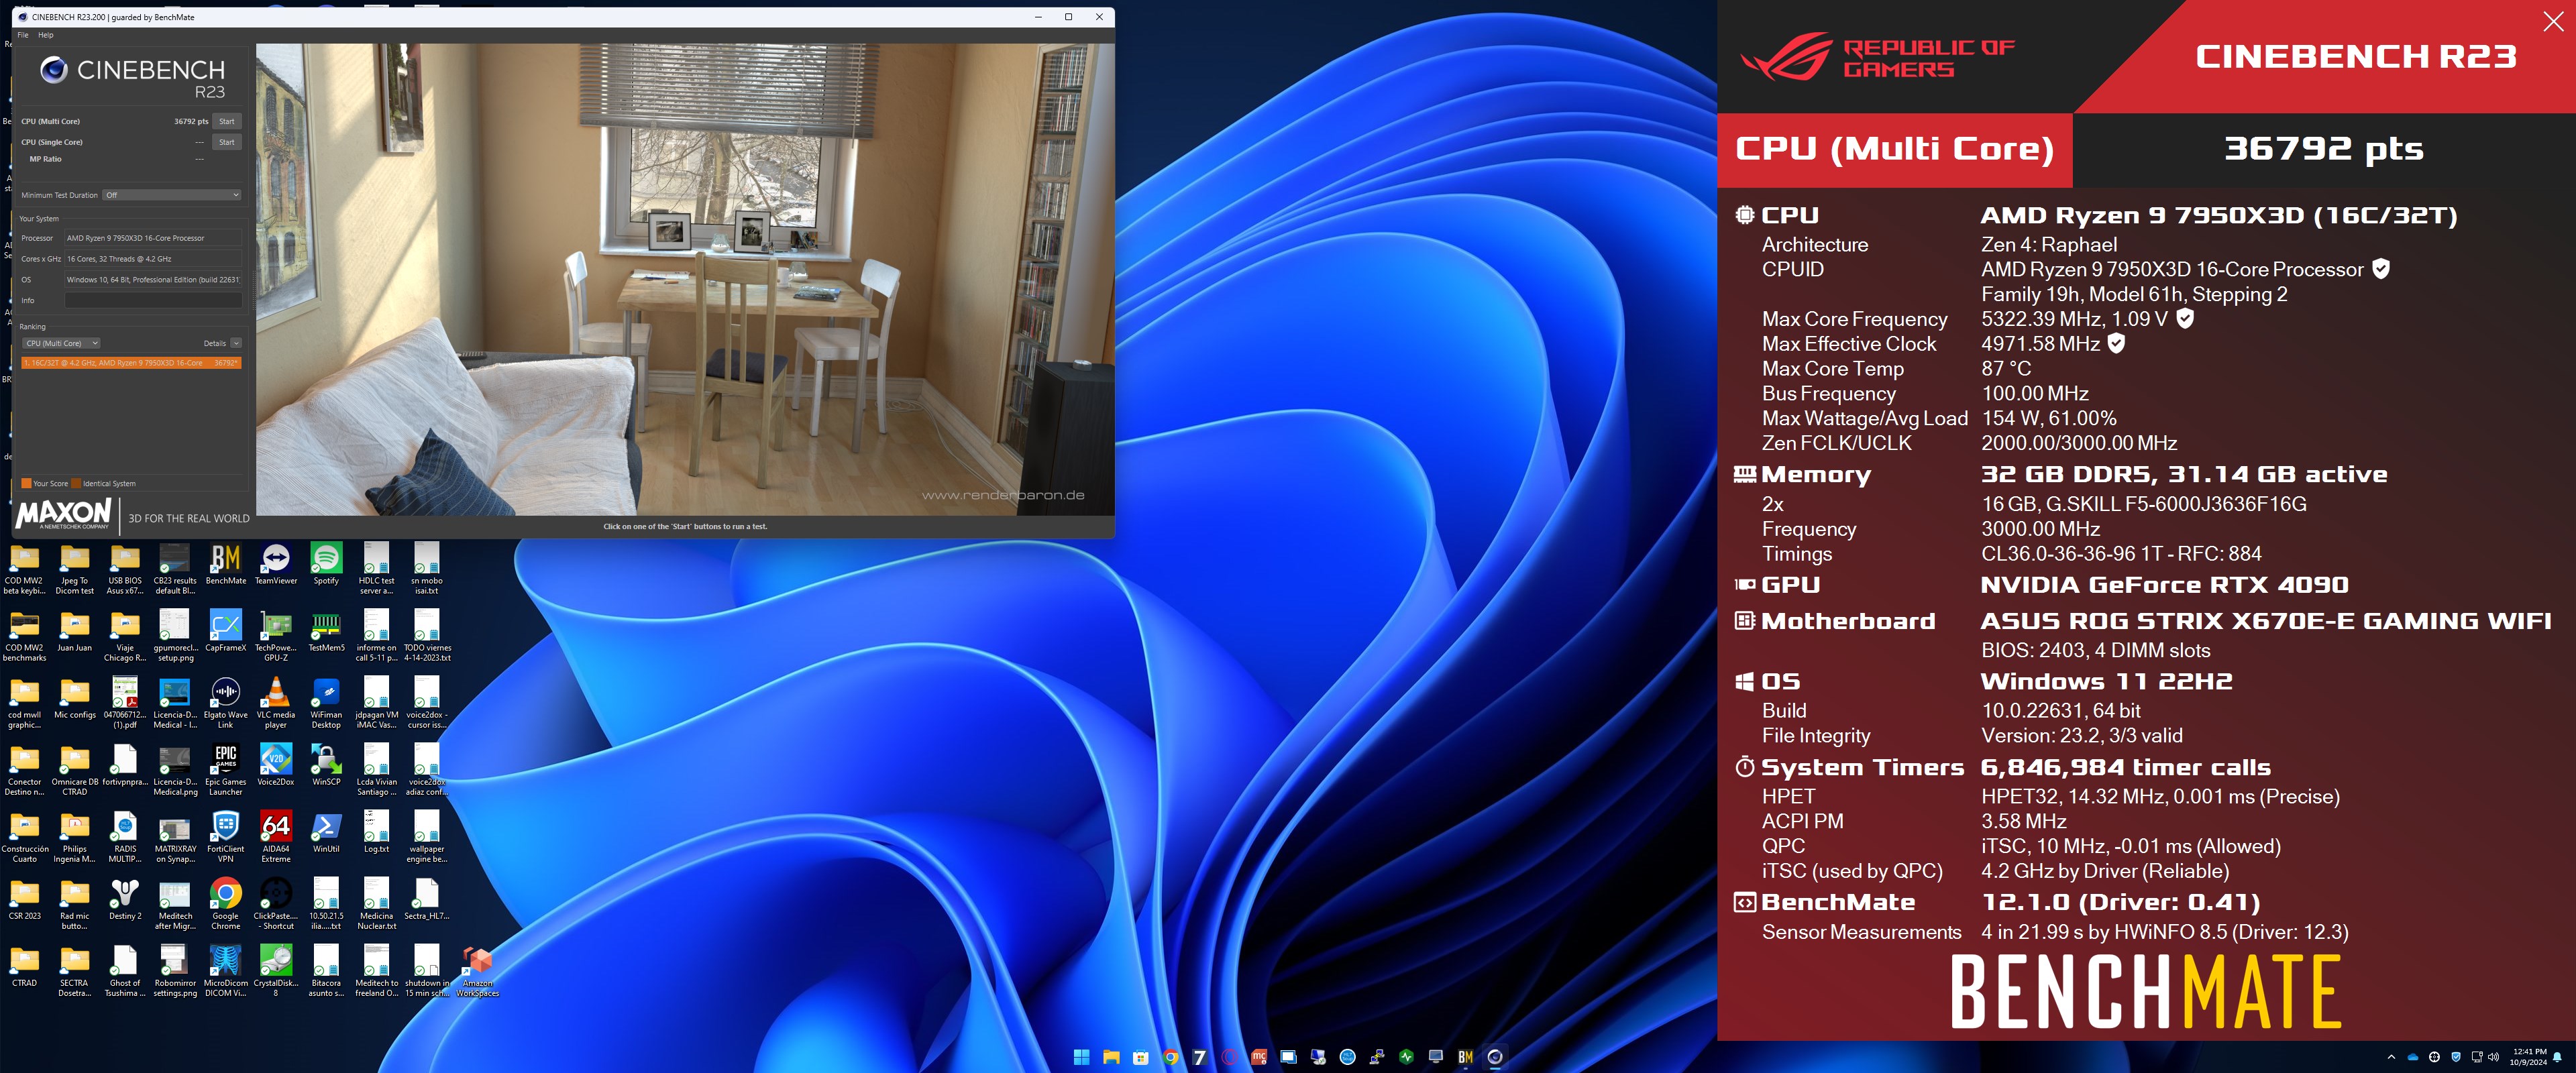This screenshot has width=2576, height=1073.
Task: Switch to Cinebench in the taskbar
Action: (1495, 1056)
